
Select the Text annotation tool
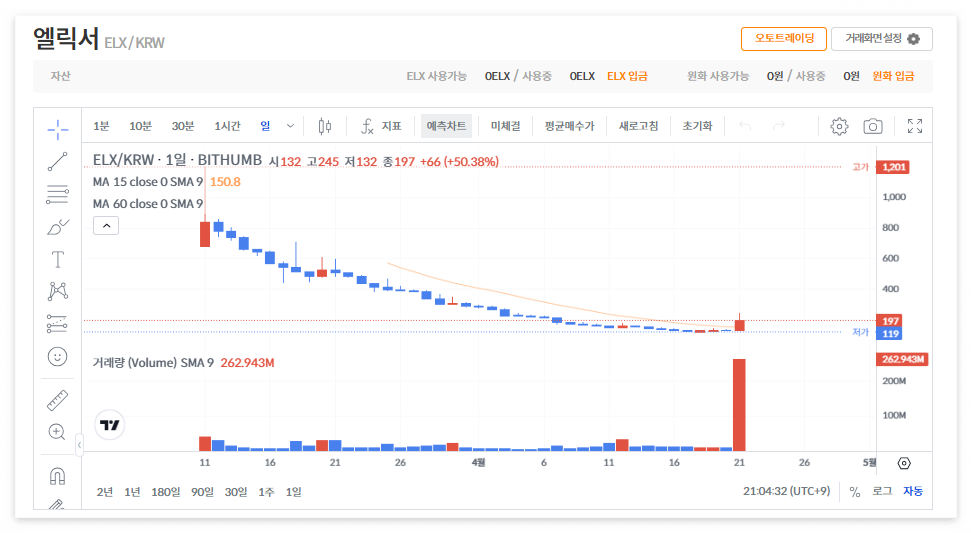(58, 259)
